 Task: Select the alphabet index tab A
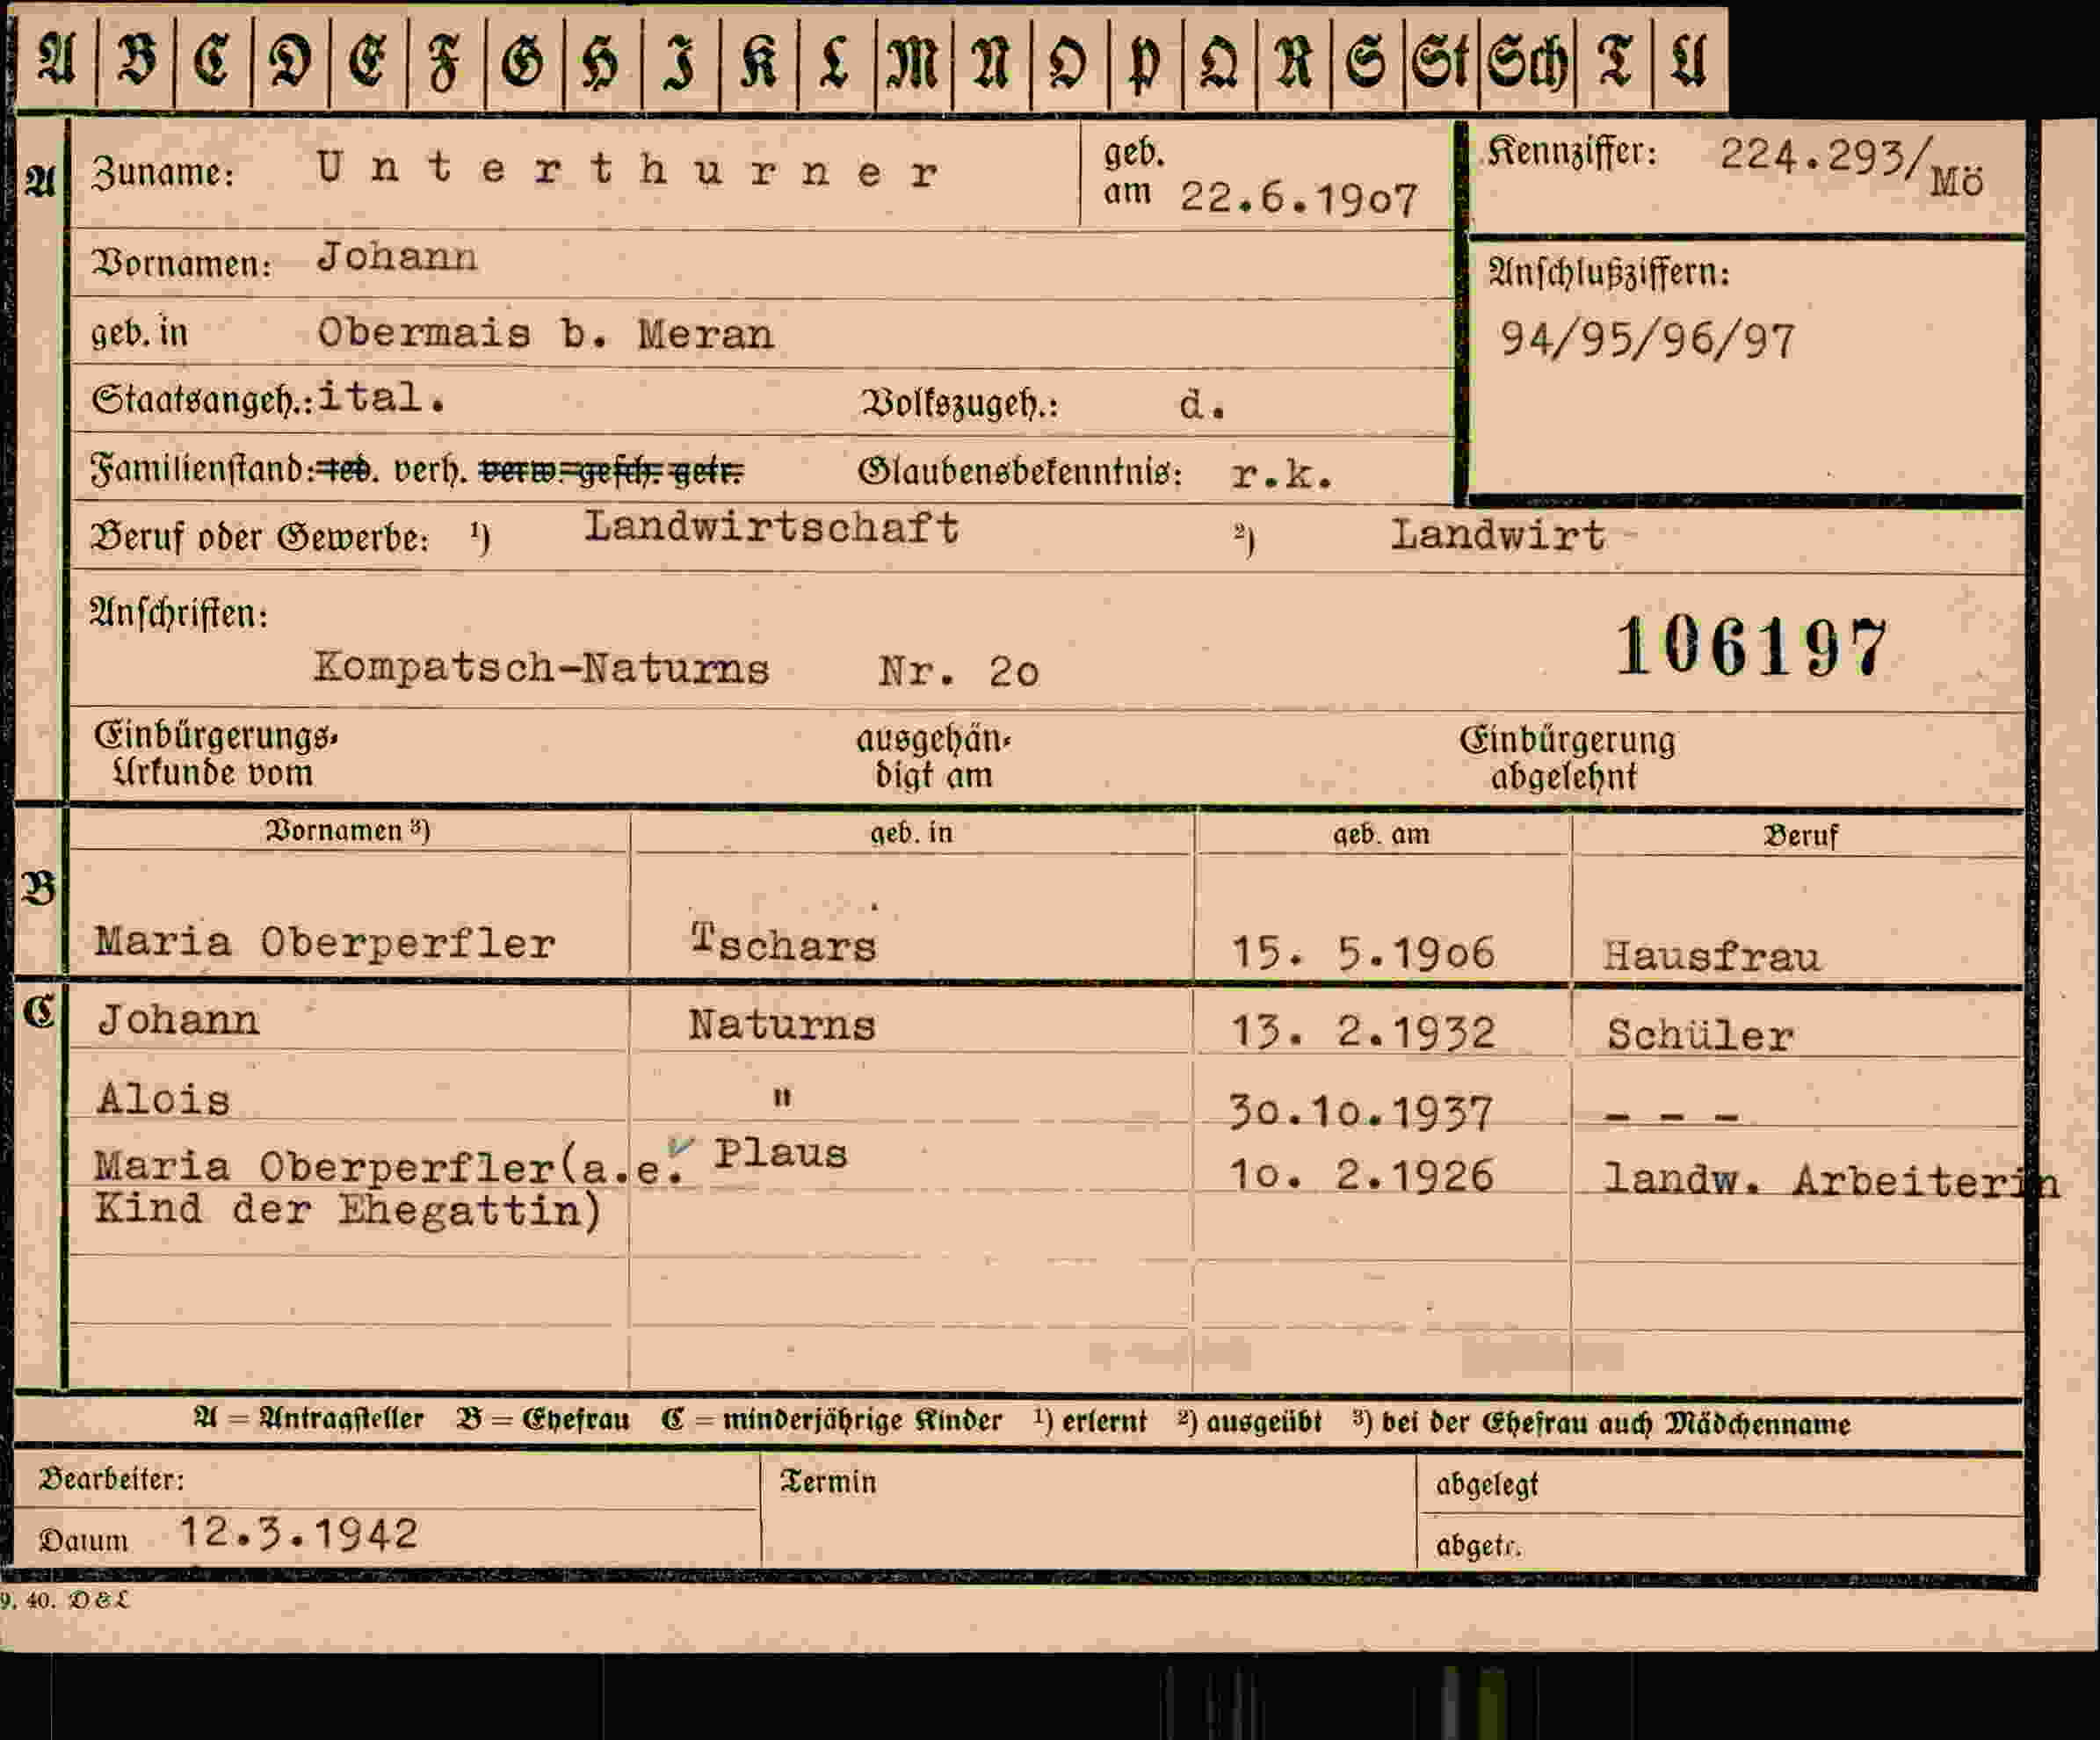pos(57,60)
